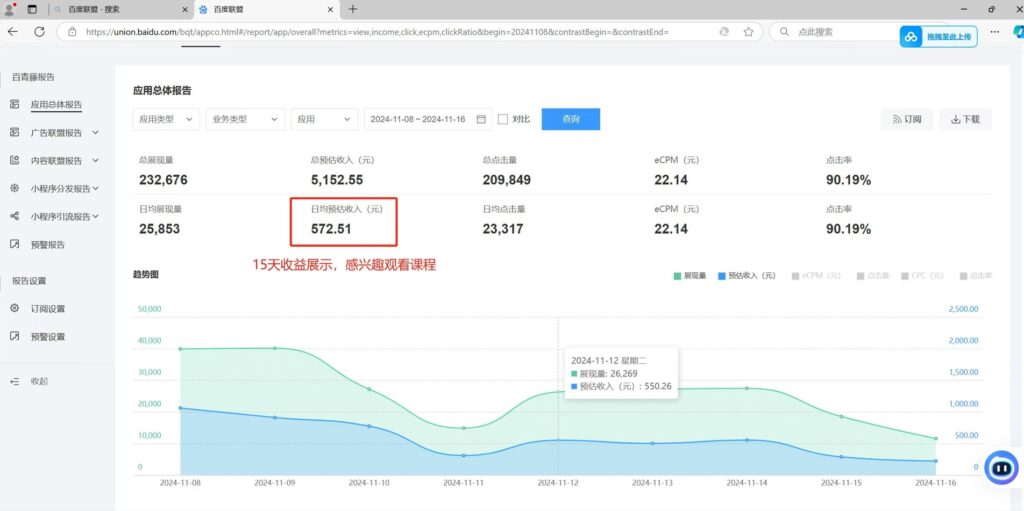Viewport: 1024px width, 511px height.
Task: Switch to the 百度联盟 - 搜索 tab
Action: (121, 9)
